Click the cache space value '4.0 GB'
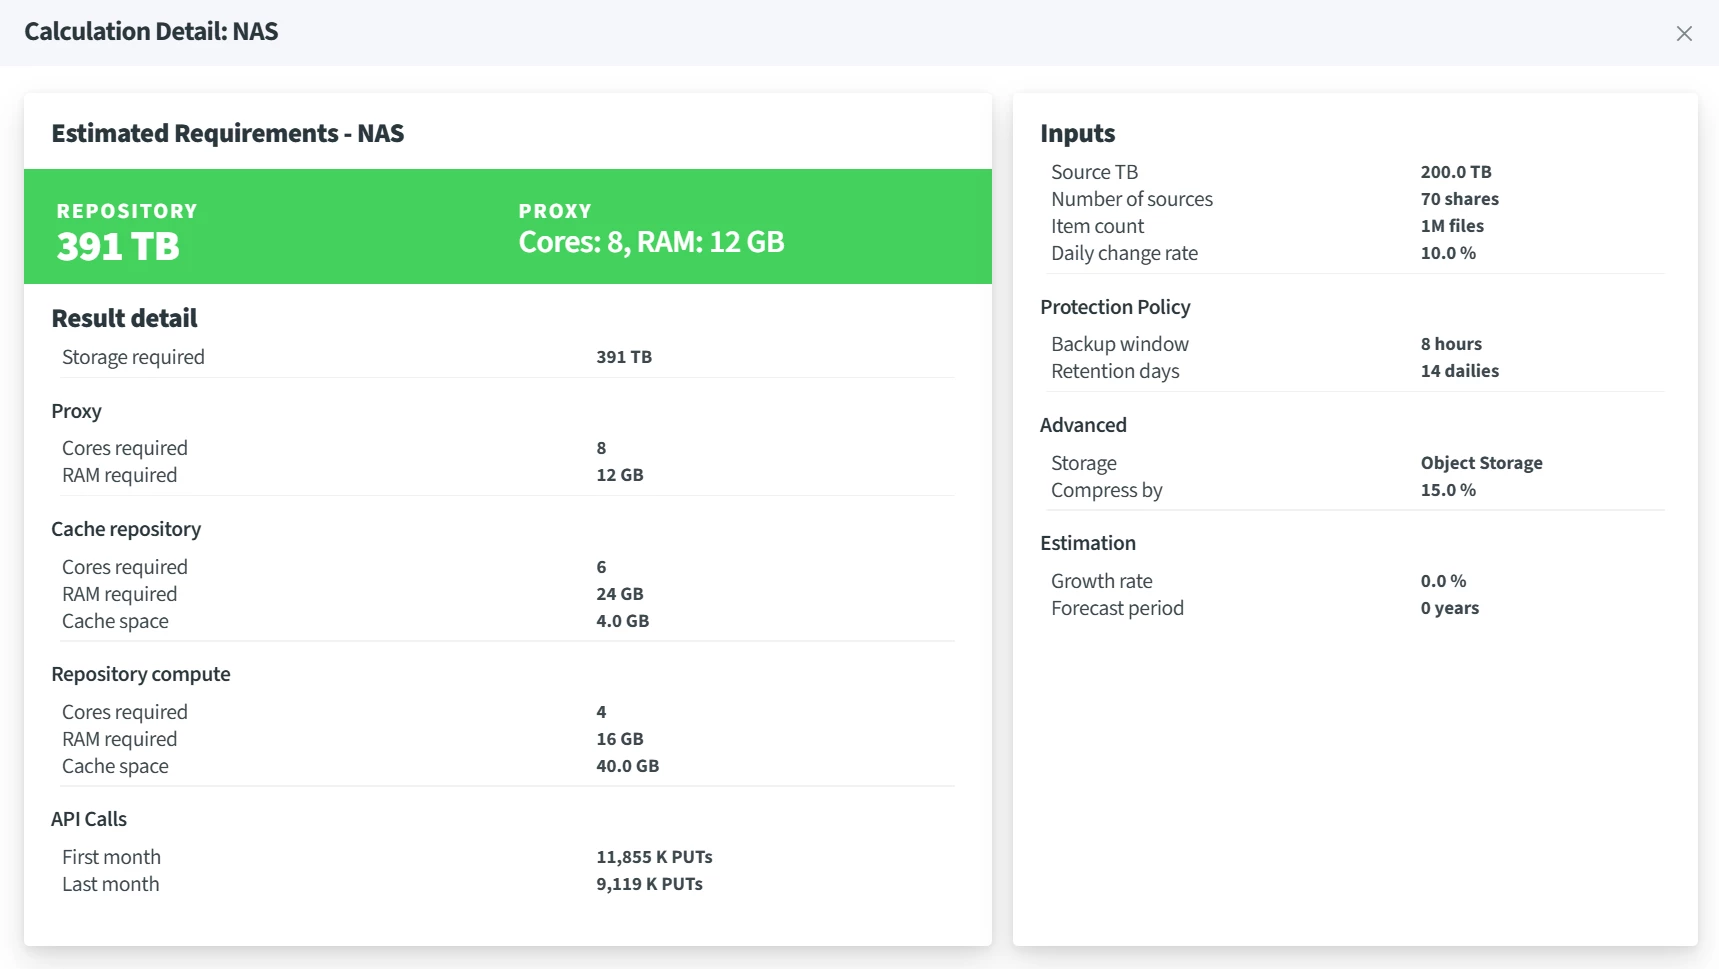This screenshot has width=1719, height=969. coord(623,621)
